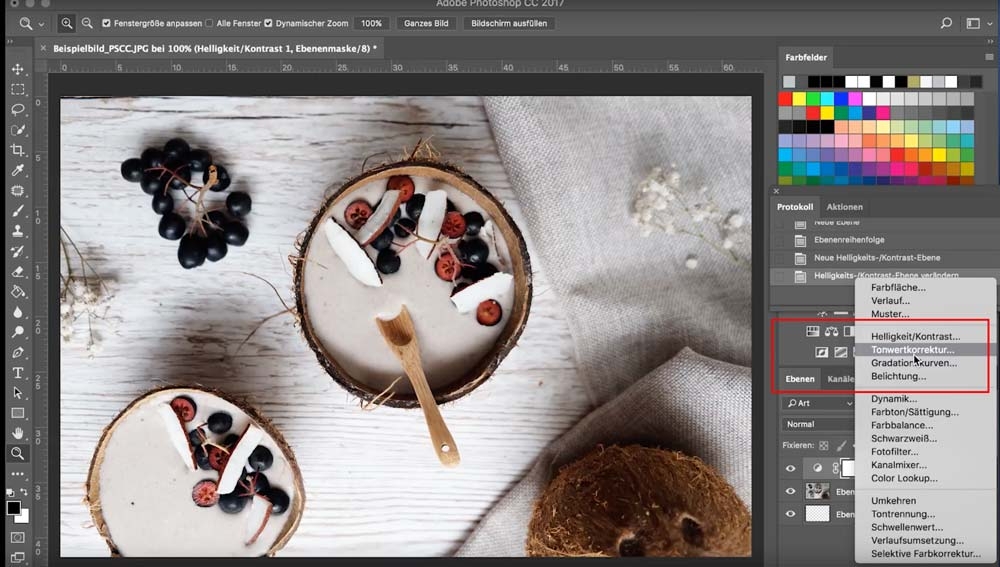Open the Art layer filter dropdown
The height and width of the screenshot is (567, 1000).
click(x=818, y=403)
